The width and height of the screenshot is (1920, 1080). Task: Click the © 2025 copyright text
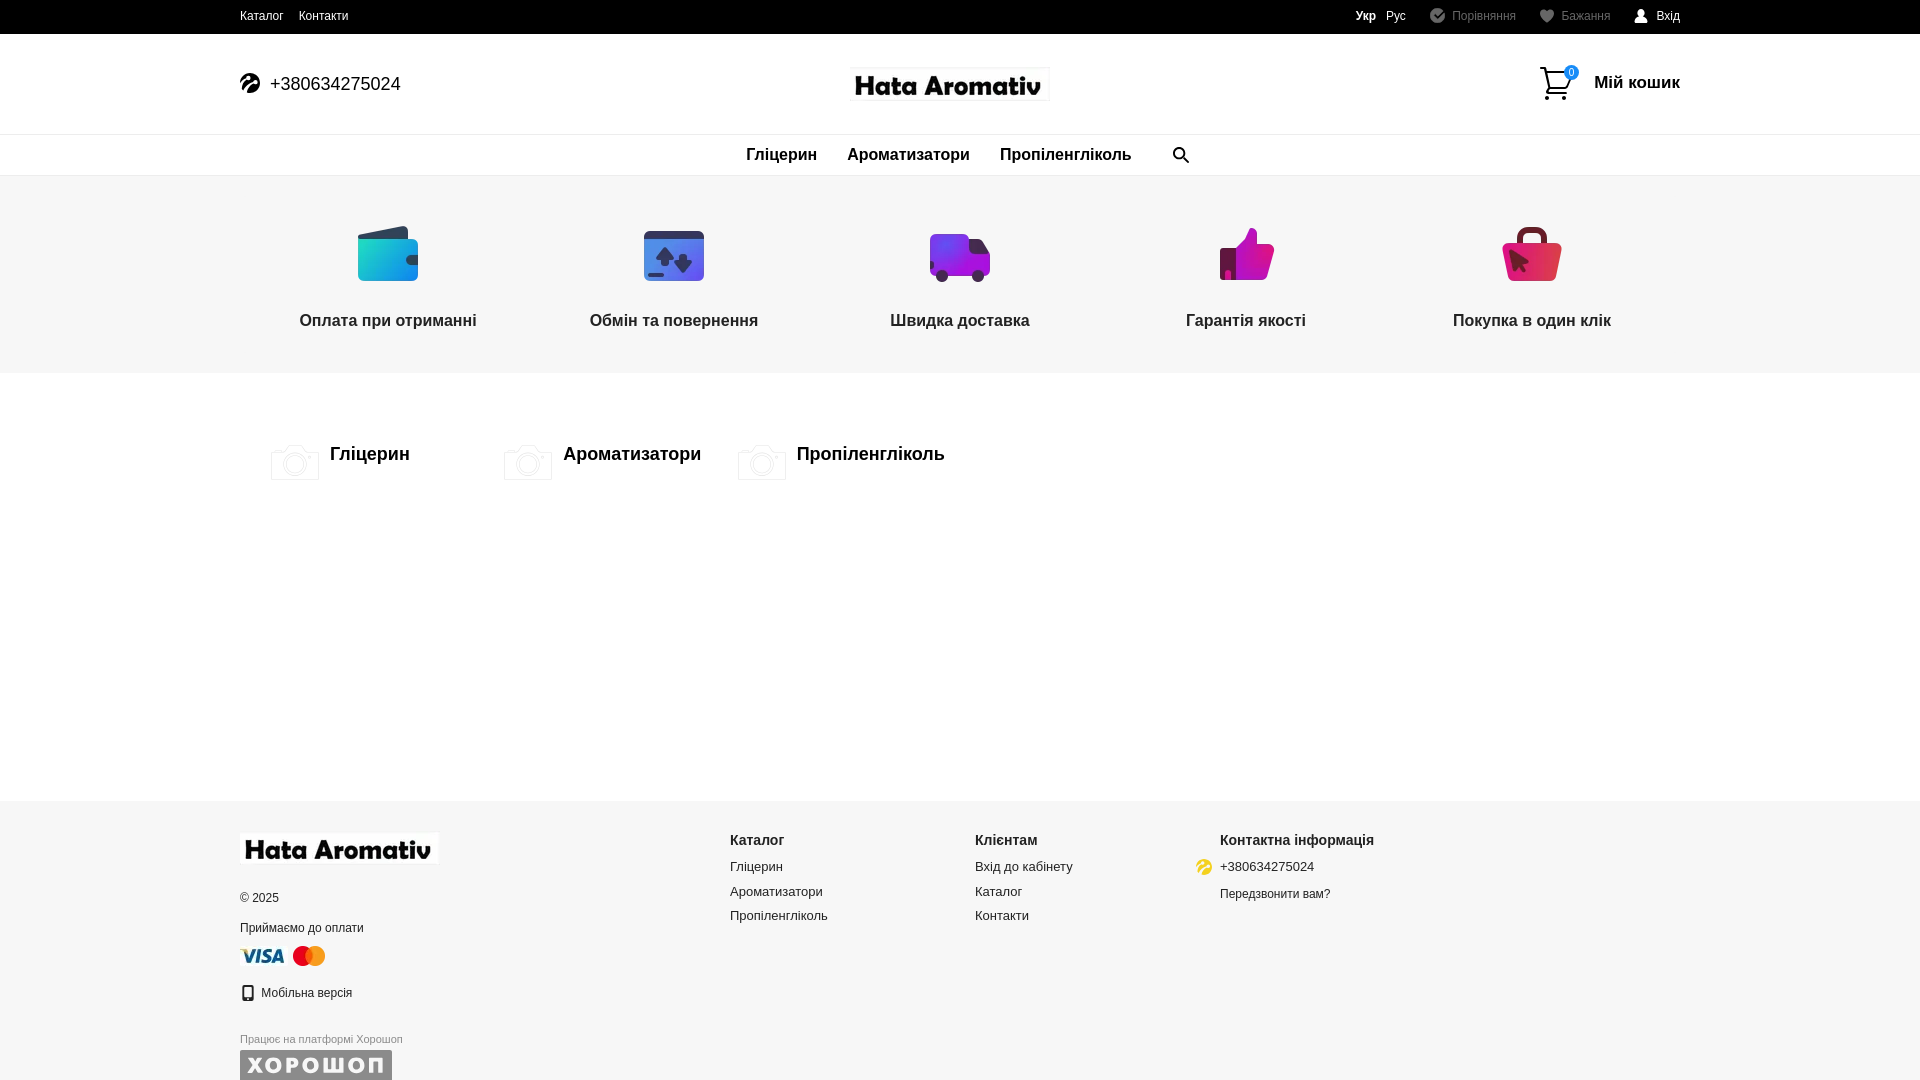coord(259,898)
